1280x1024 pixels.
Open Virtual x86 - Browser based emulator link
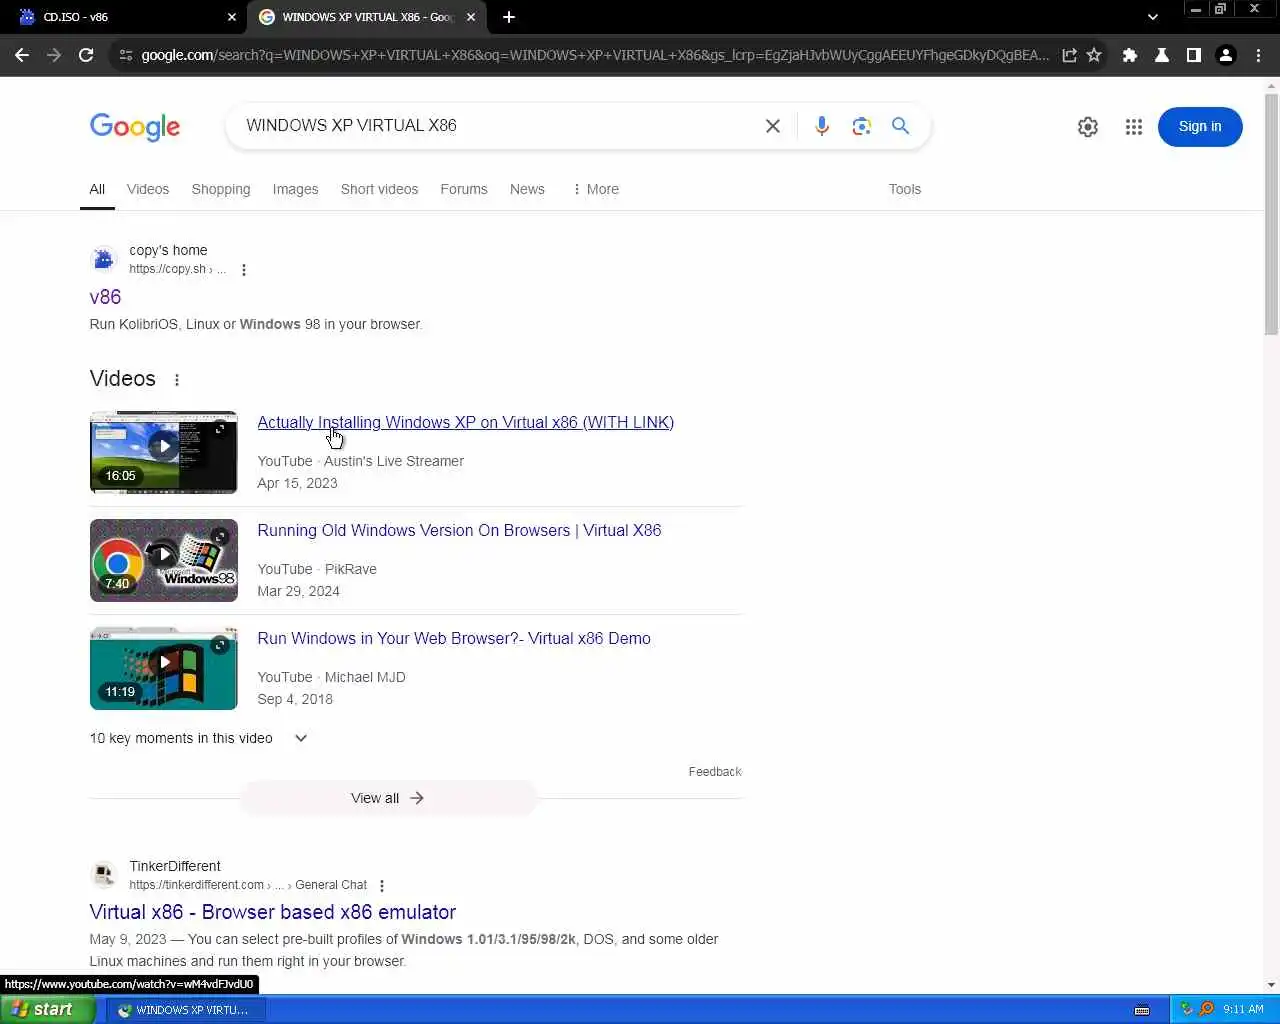point(273,912)
